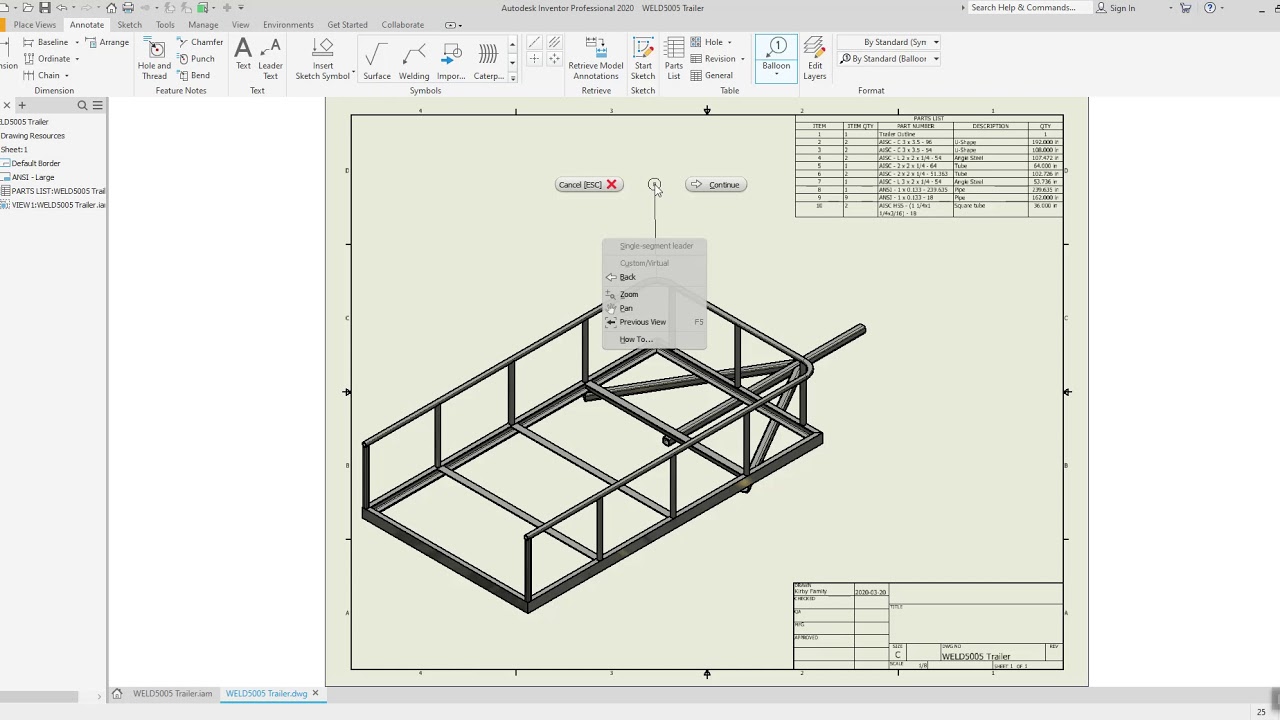1280x720 pixels.
Task: Select the Chain dimension tool
Action: (x=40, y=75)
